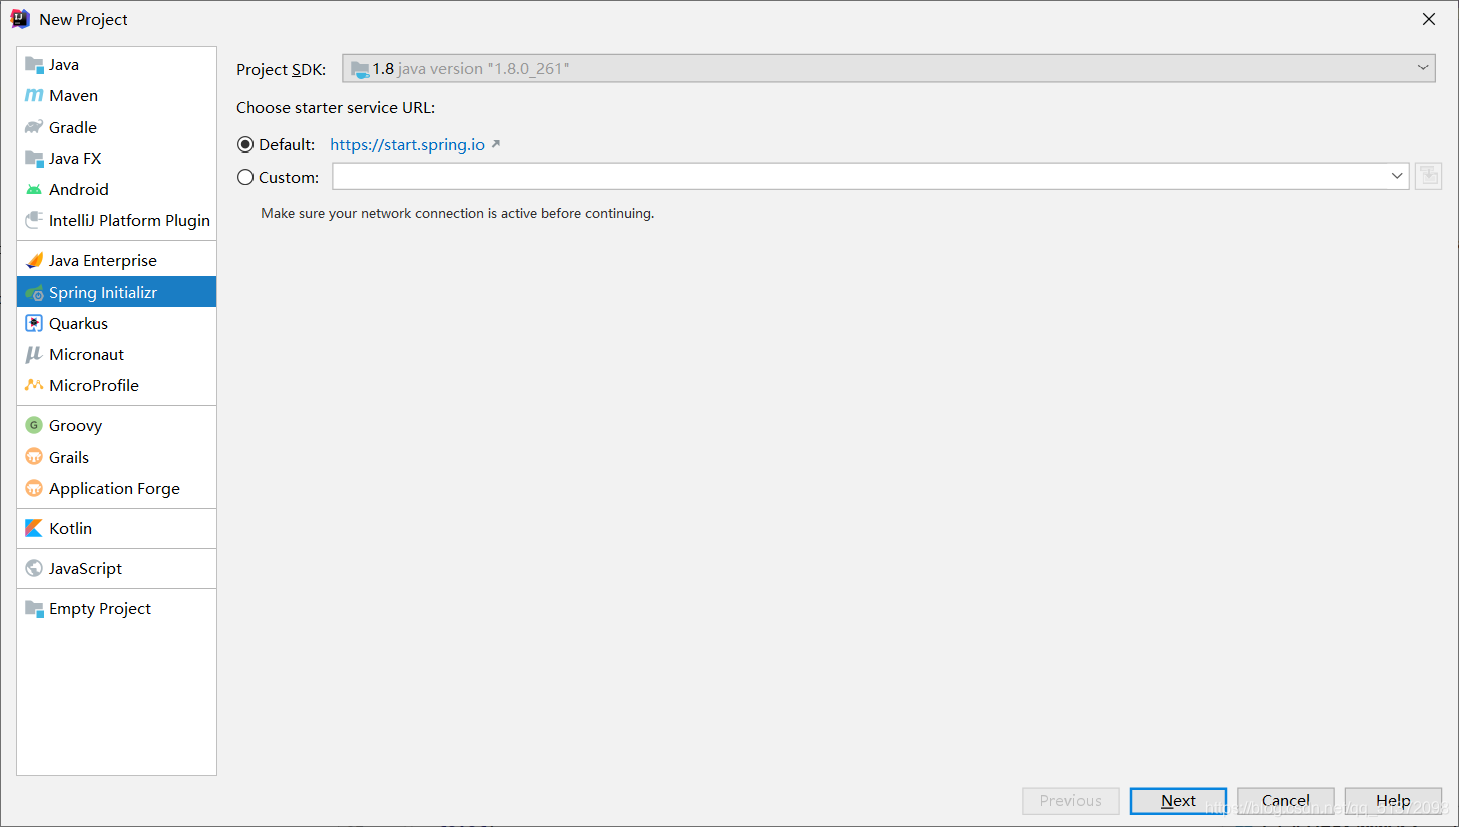Select the Default starter URL radio button

[245, 145]
